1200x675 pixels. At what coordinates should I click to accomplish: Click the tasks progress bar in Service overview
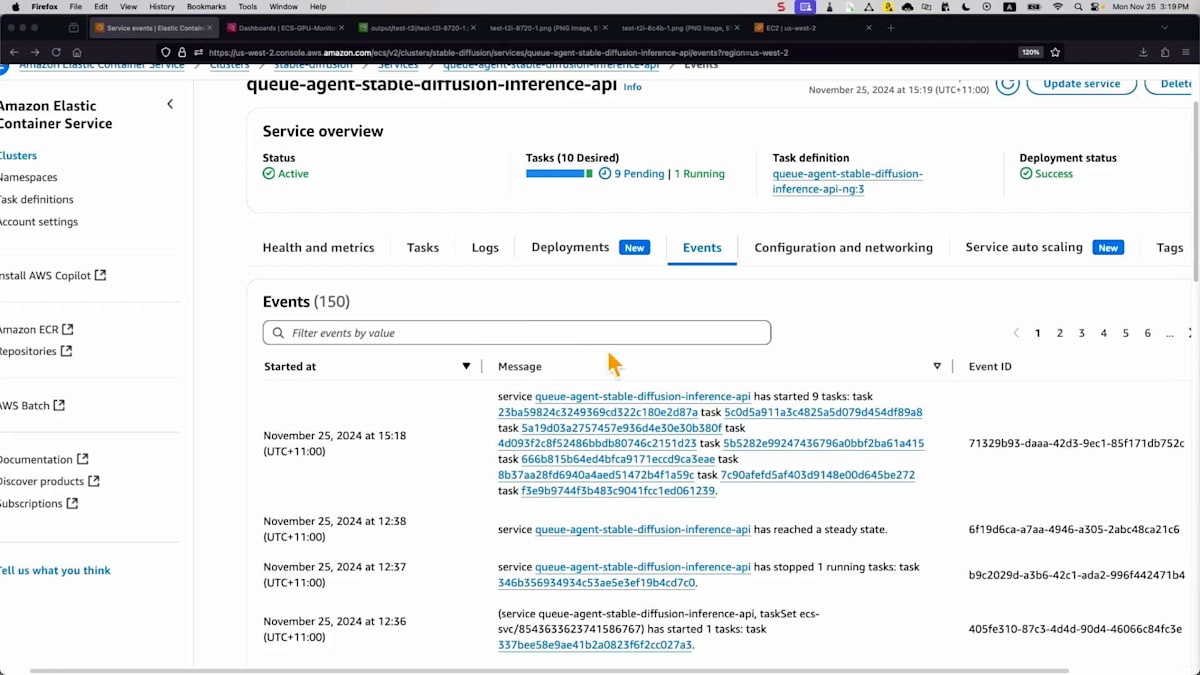pyautogui.click(x=559, y=174)
